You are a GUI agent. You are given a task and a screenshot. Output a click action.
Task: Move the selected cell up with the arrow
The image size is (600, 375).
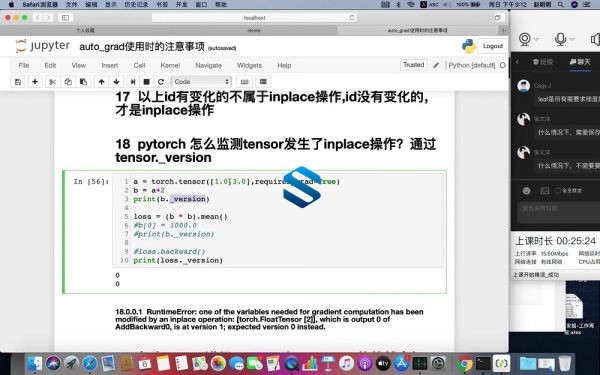101,82
